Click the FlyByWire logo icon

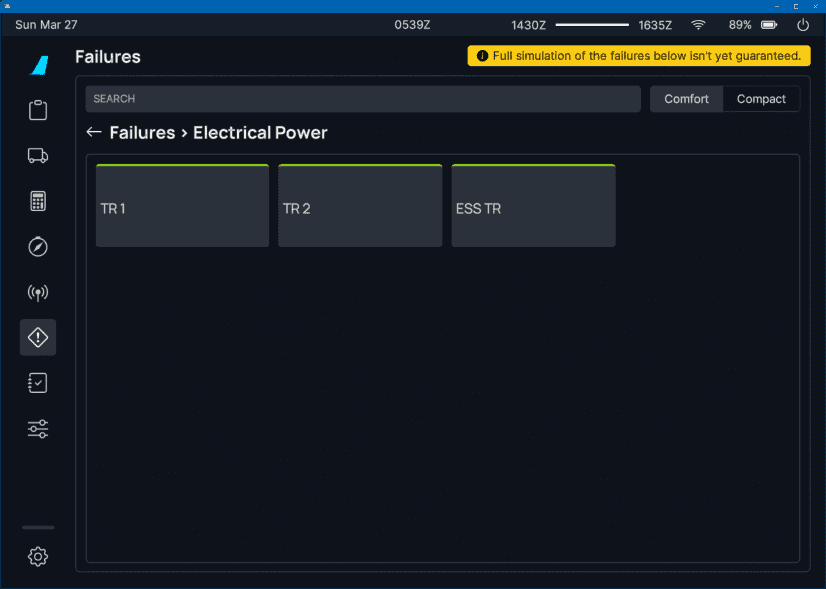pos(39,65)
